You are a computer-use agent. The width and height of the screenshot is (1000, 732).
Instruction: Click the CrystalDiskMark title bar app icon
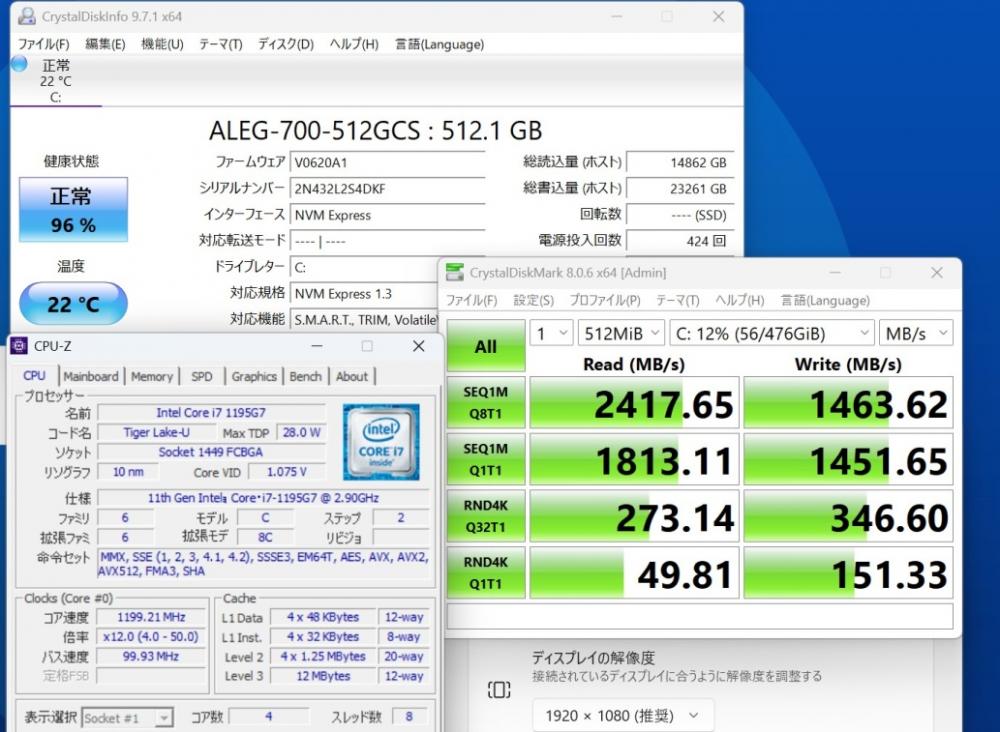[x=455, y=272]
